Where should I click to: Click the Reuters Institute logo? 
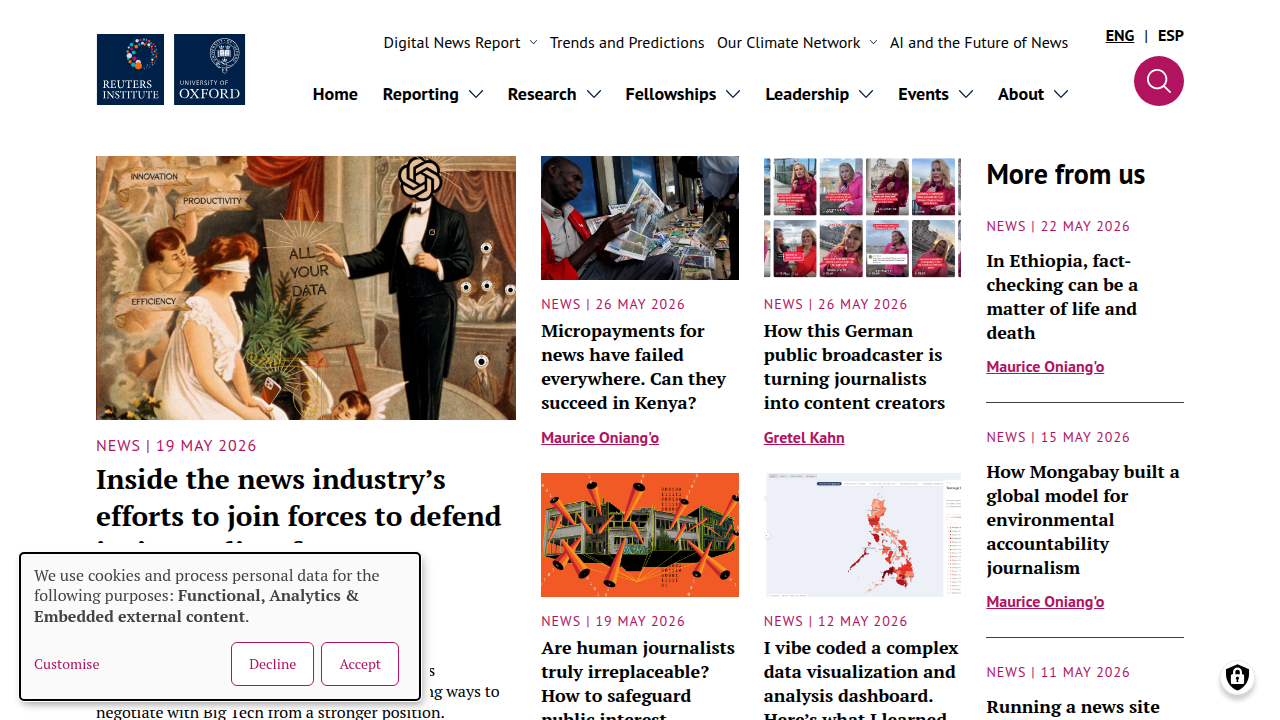pyautogui.click(x=130, y=70)
